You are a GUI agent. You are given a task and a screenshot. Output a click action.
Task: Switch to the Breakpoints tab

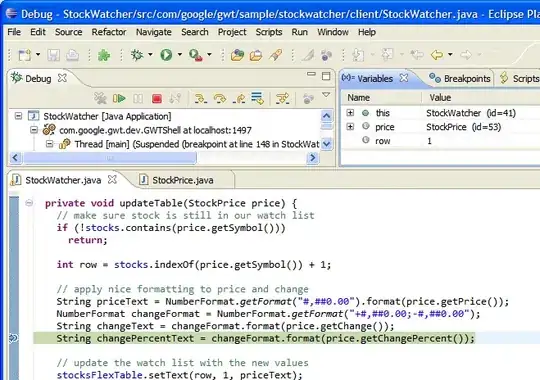coord(460,79)
